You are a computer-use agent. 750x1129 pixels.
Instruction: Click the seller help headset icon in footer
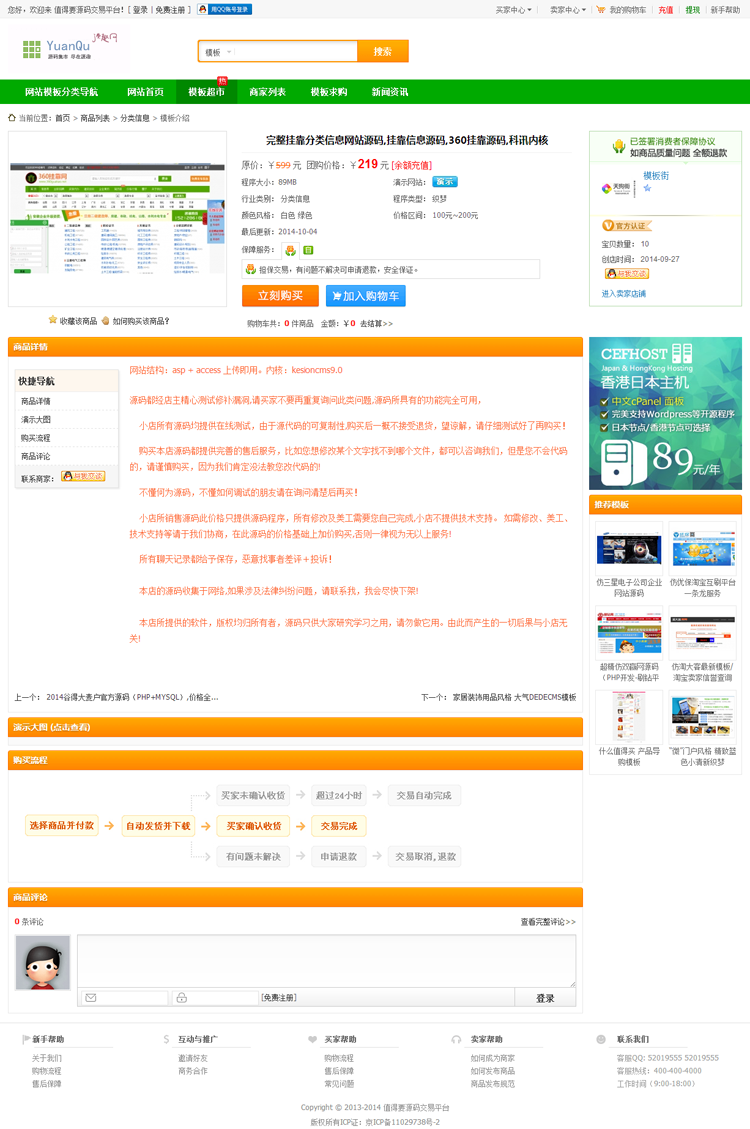point(456,1039)
